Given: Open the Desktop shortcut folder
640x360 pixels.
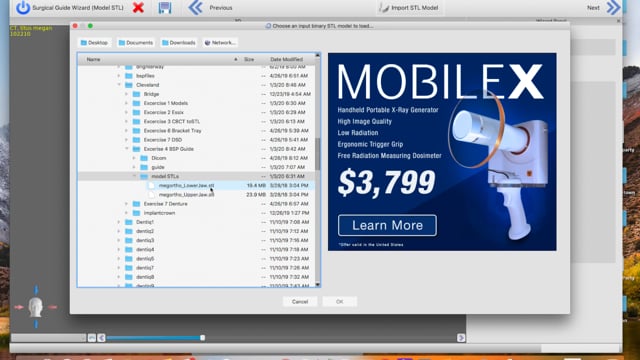Looking at the screenshot, I should pos(94,42).
